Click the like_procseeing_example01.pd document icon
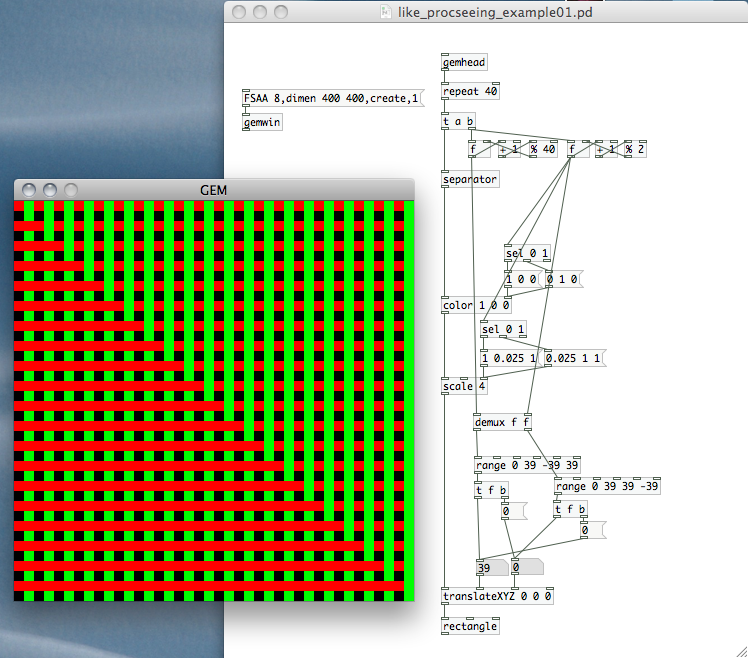 385,12
